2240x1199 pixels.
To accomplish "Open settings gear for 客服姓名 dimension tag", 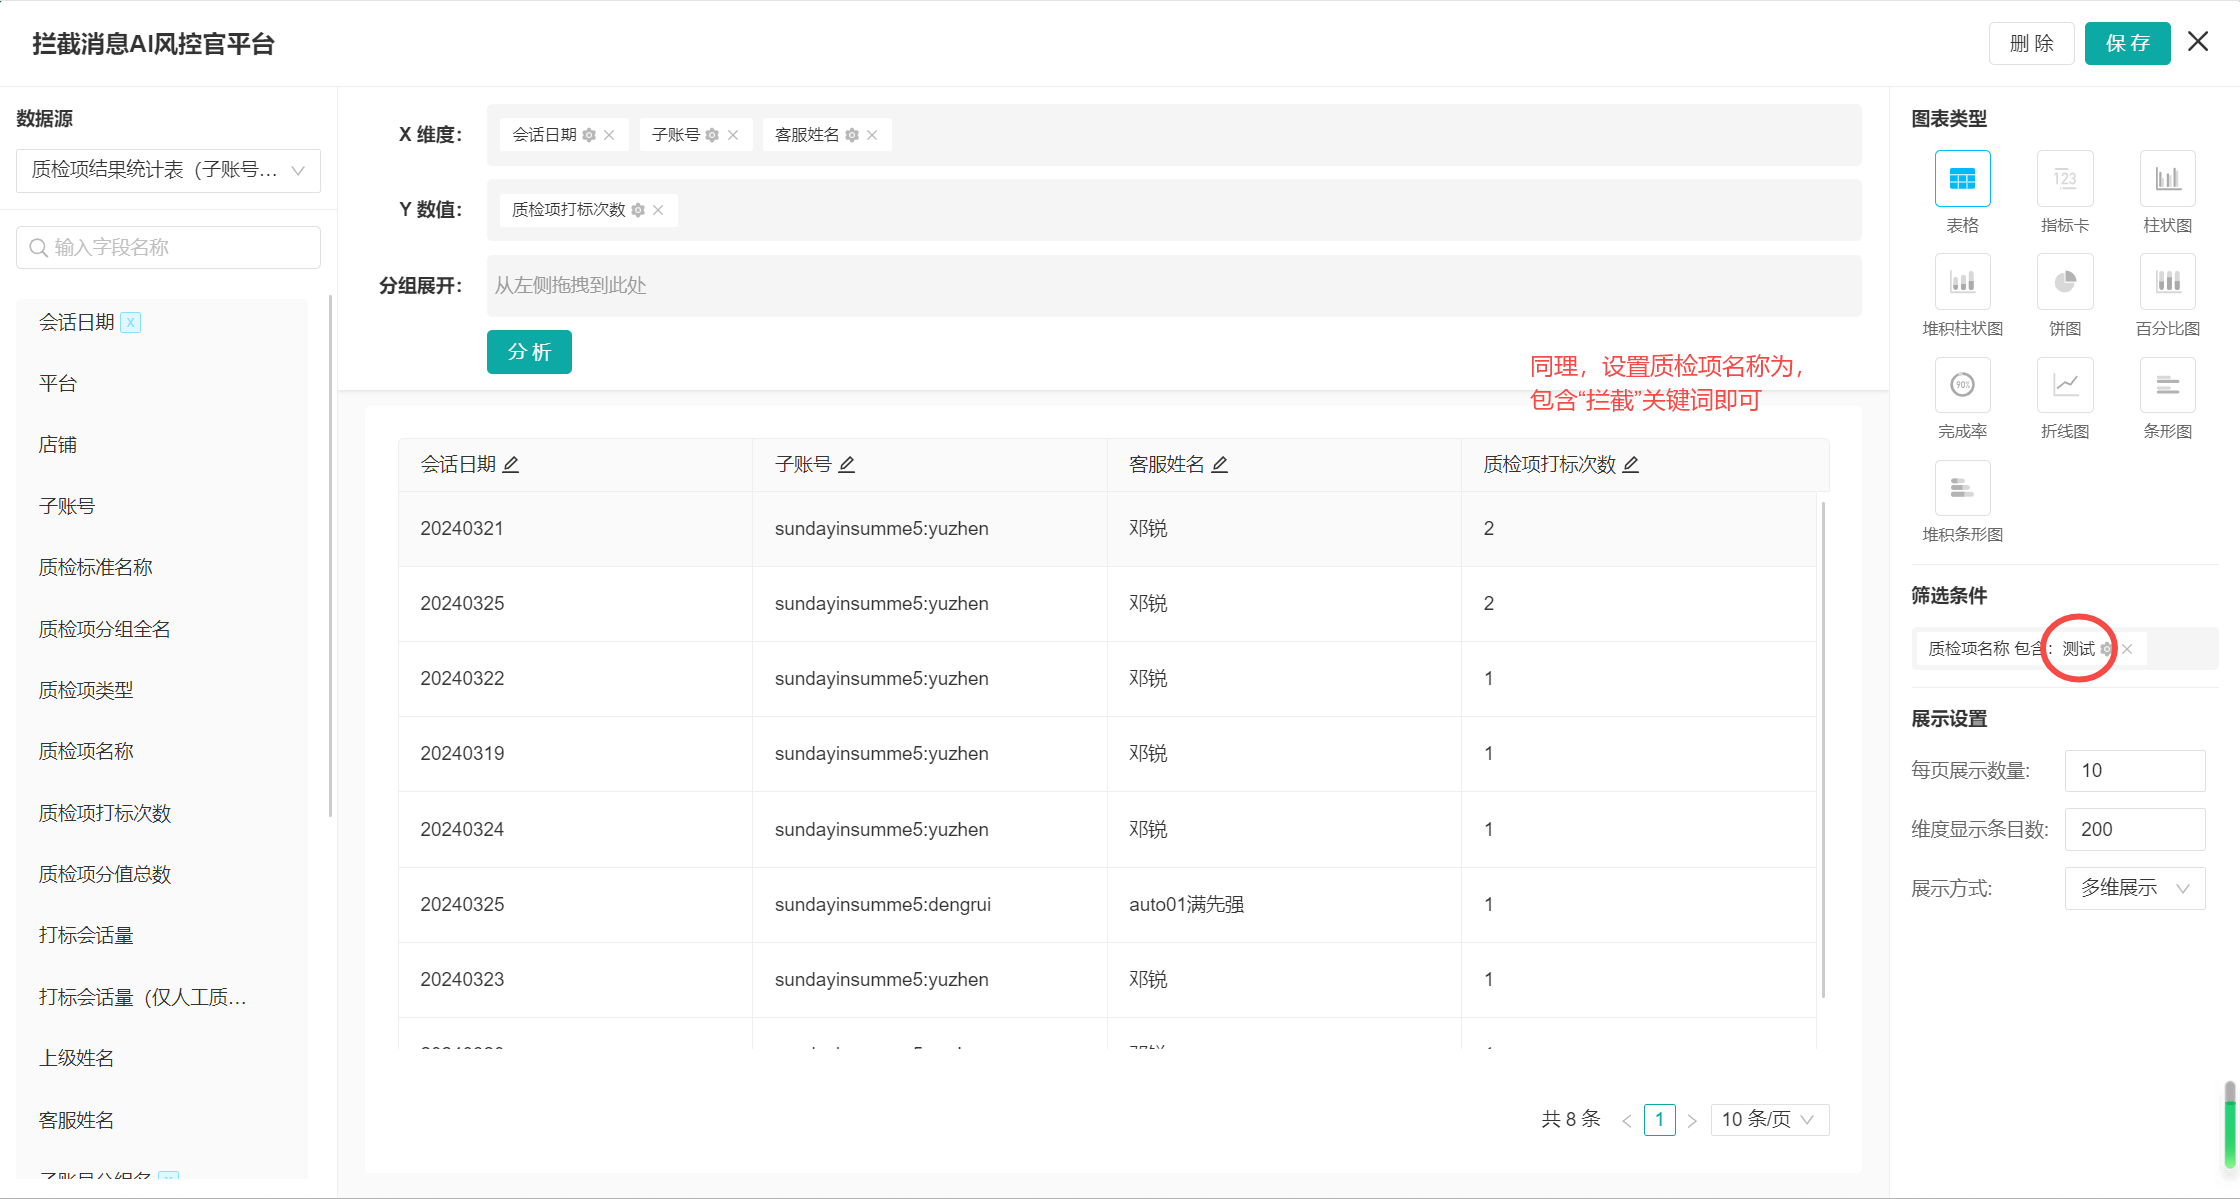I will point(852,135).
